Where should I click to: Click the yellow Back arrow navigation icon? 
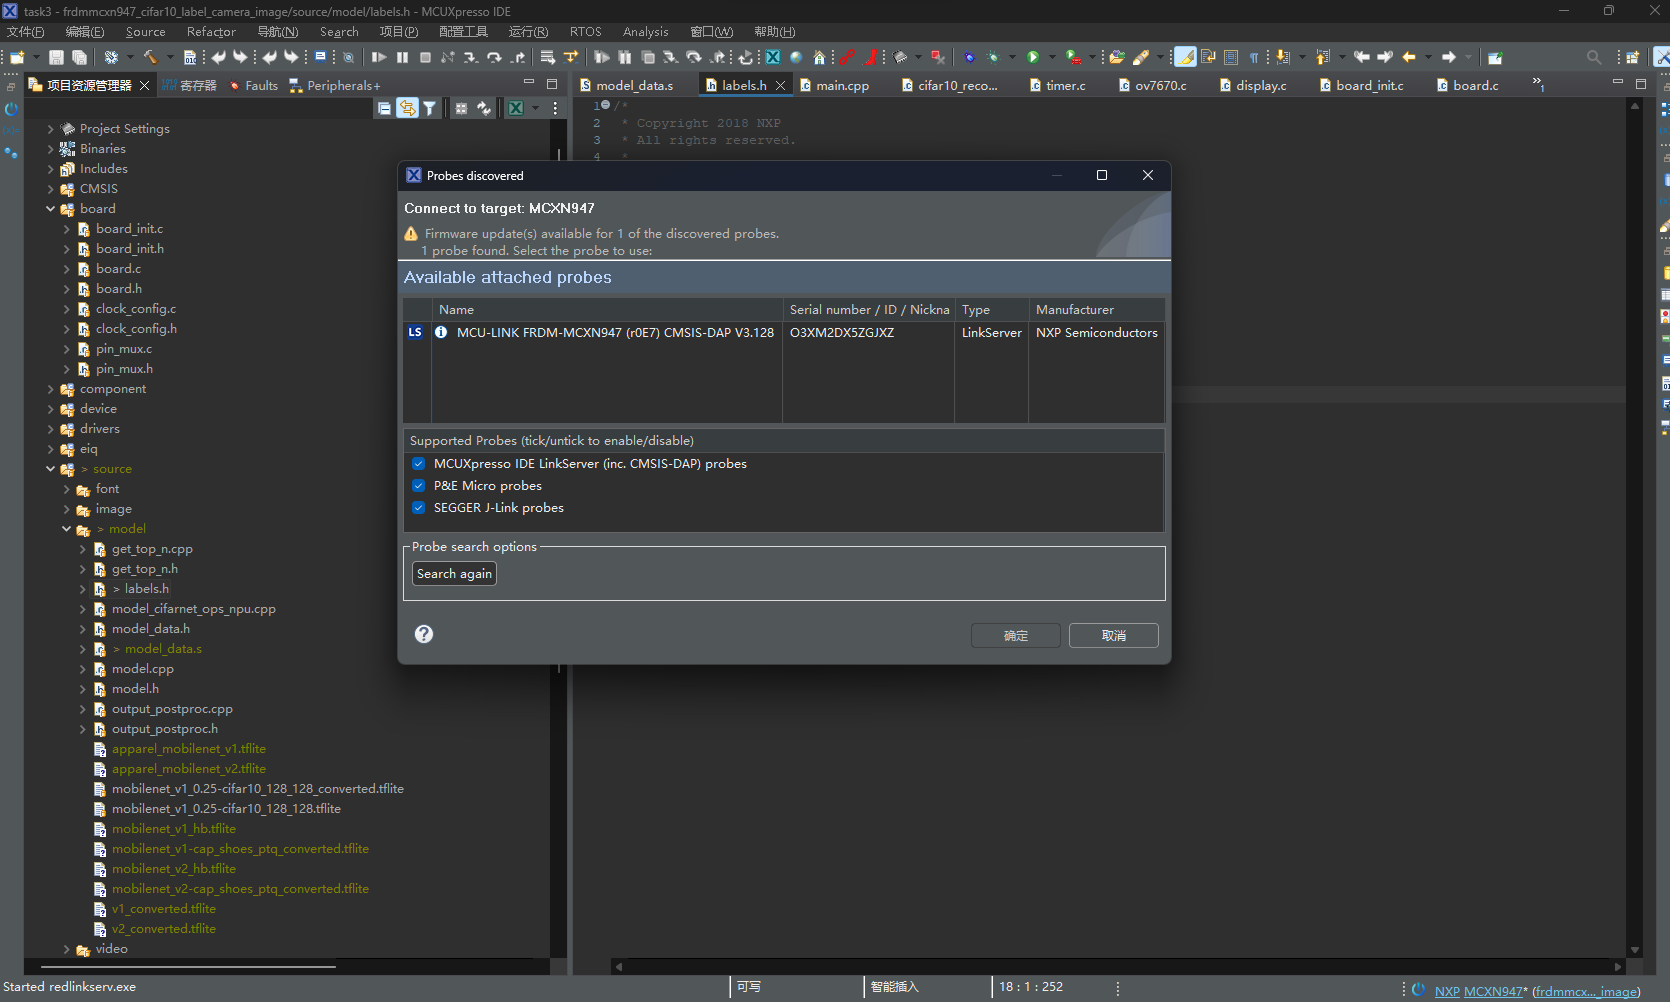coord(1409,58)
